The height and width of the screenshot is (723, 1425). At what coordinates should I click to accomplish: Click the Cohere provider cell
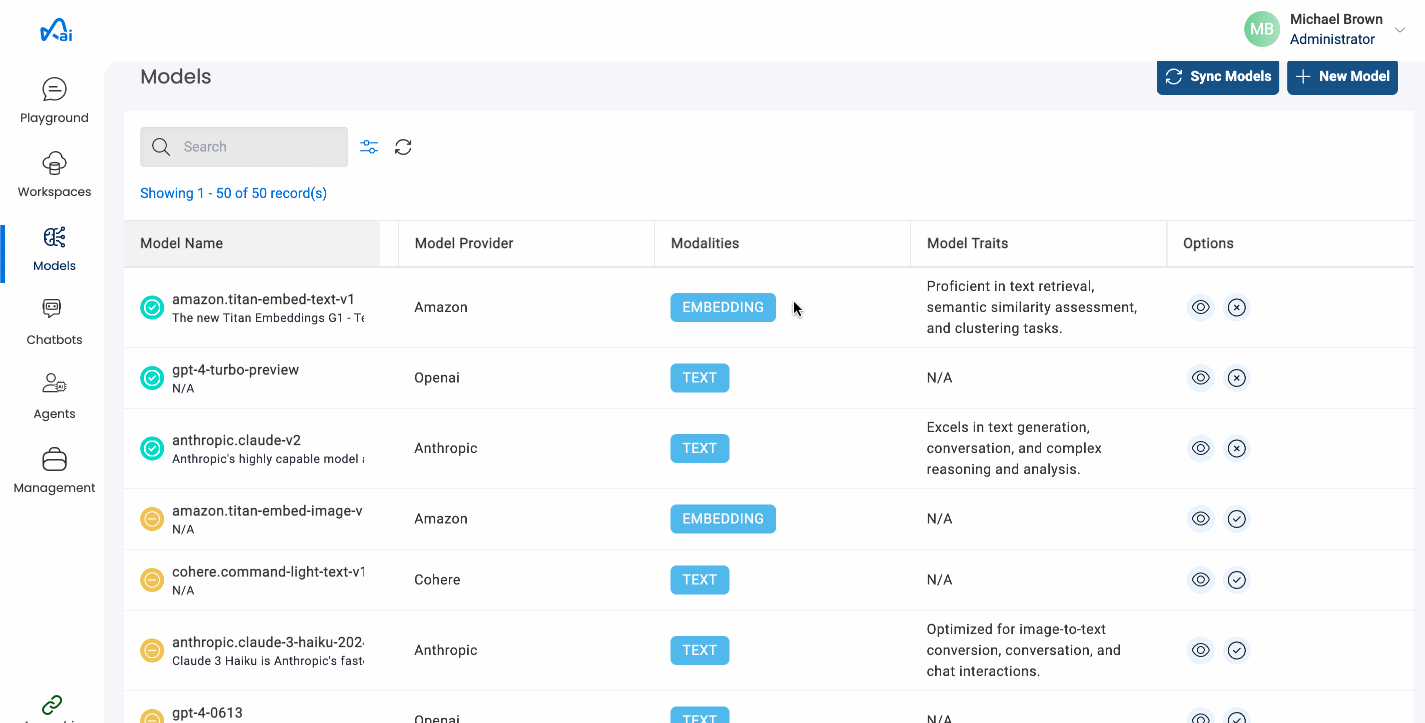pyautogui.click(x=437, y=580)
